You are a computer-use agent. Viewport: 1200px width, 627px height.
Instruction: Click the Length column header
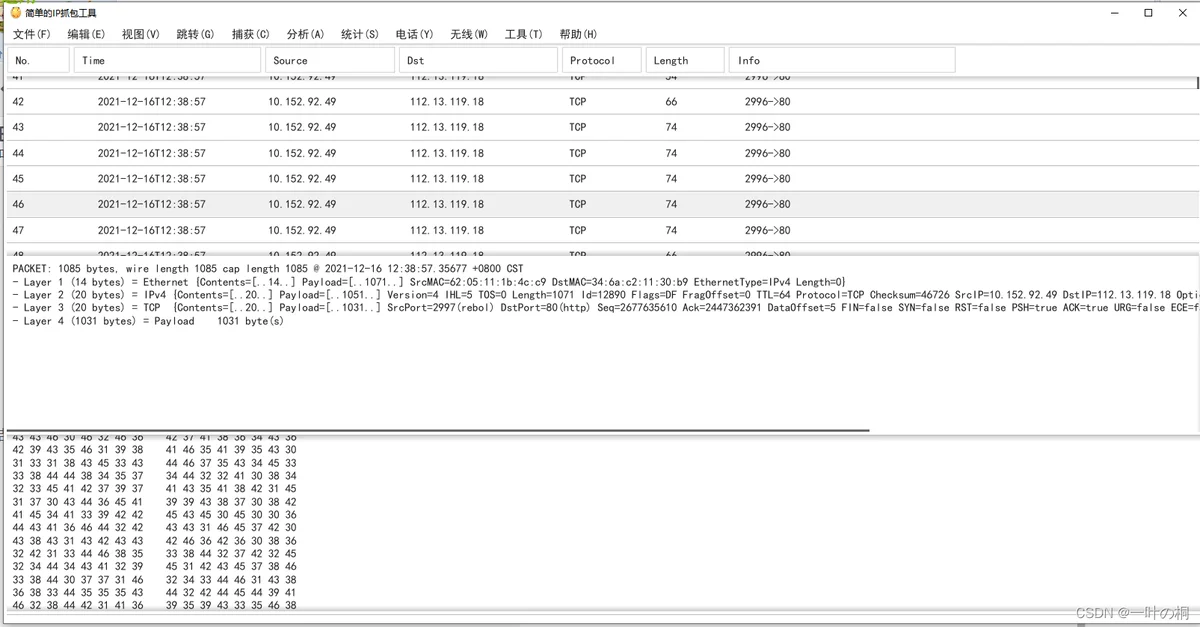pyautogui.click(x=685, y=60)
